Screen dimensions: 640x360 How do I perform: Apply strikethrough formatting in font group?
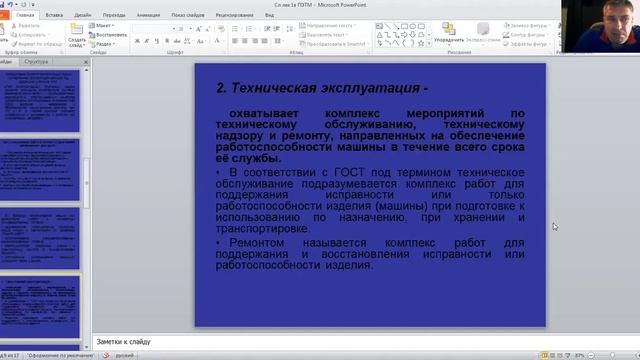click(x=177, y=41)
